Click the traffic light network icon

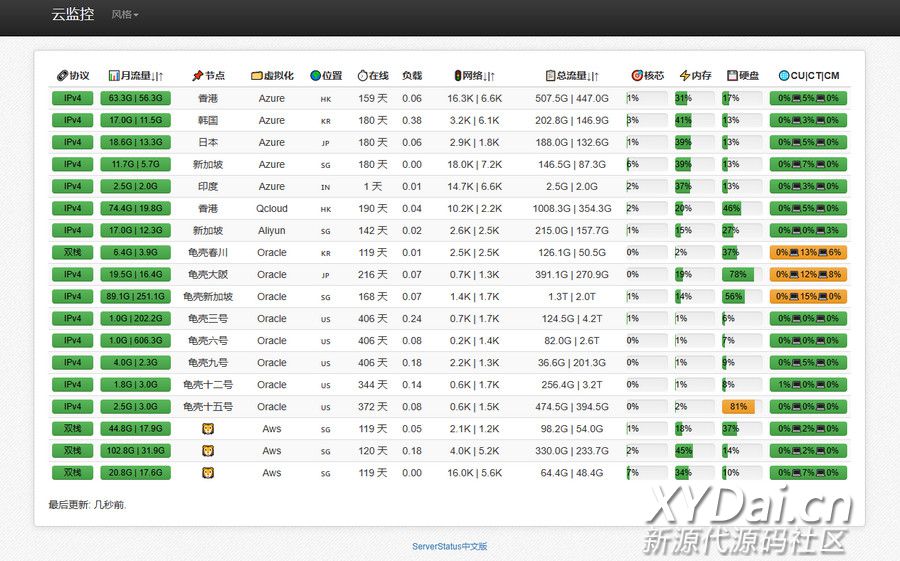click(x=458, y=76)
